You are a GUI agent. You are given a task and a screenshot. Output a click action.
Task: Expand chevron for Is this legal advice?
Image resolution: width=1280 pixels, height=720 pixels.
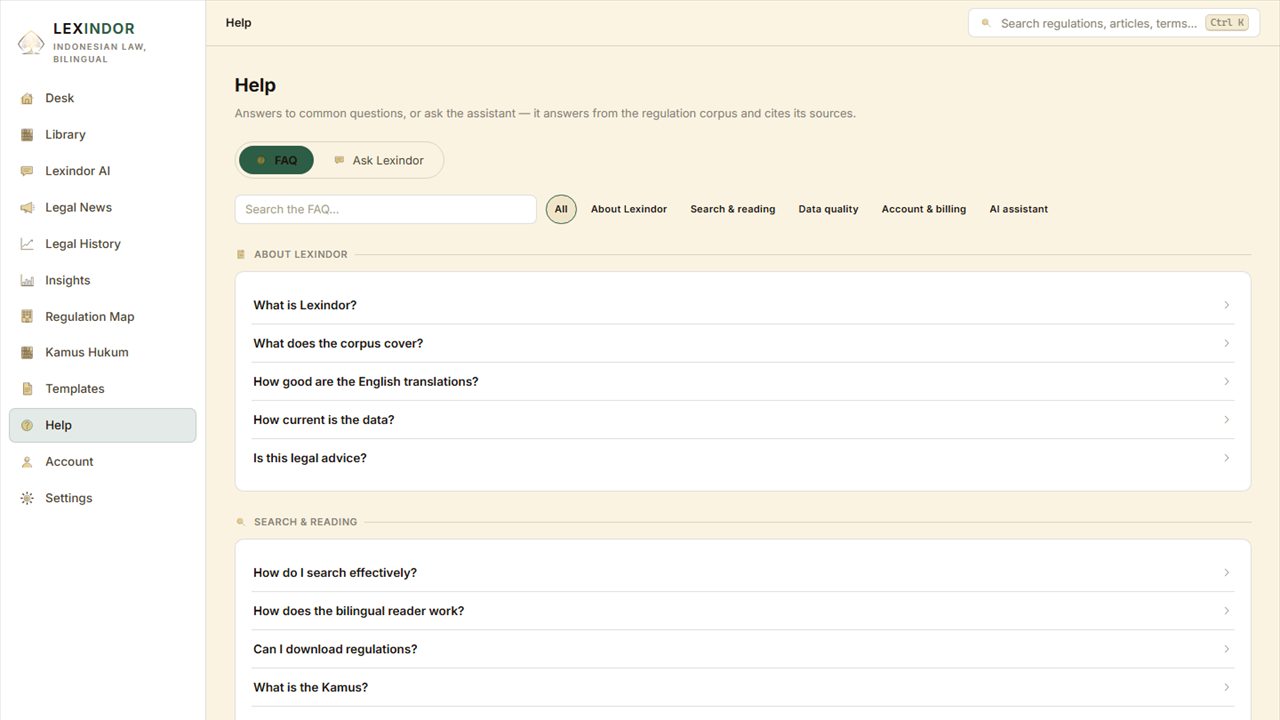(x=1227, y=458)
